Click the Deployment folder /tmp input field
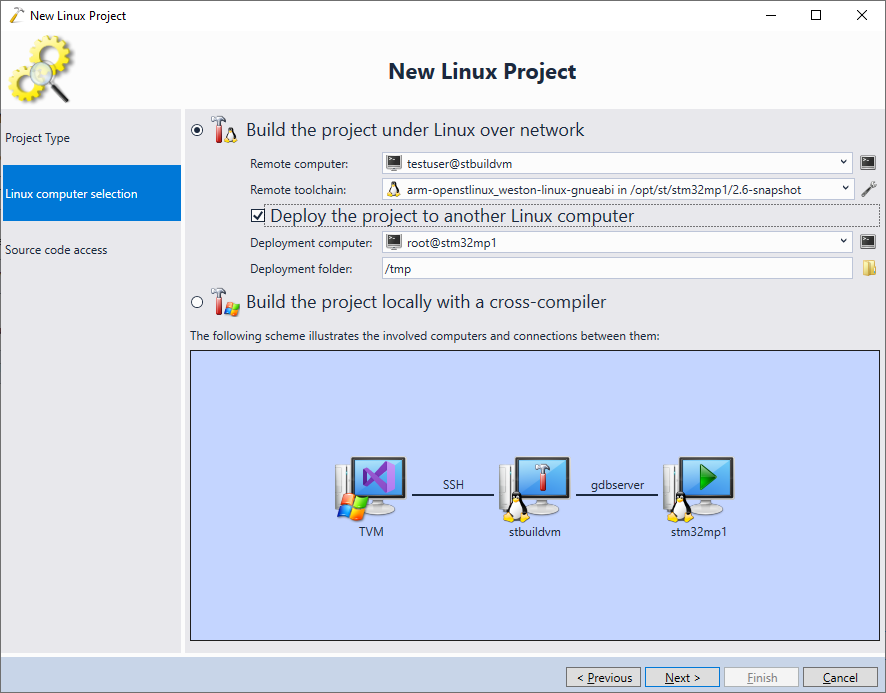The image size is (886, 693). pos(617,268)
